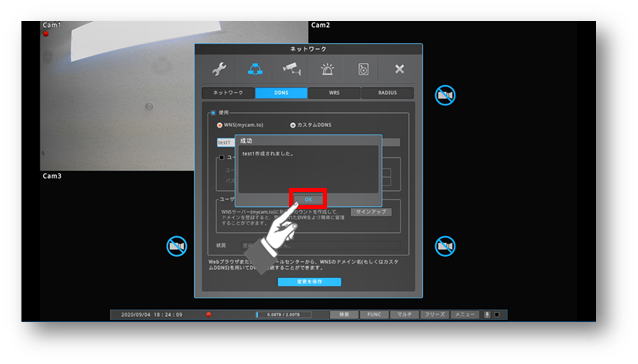Select the blue network settings icon
Screen dimensions: 638x364
click(255, 69)
